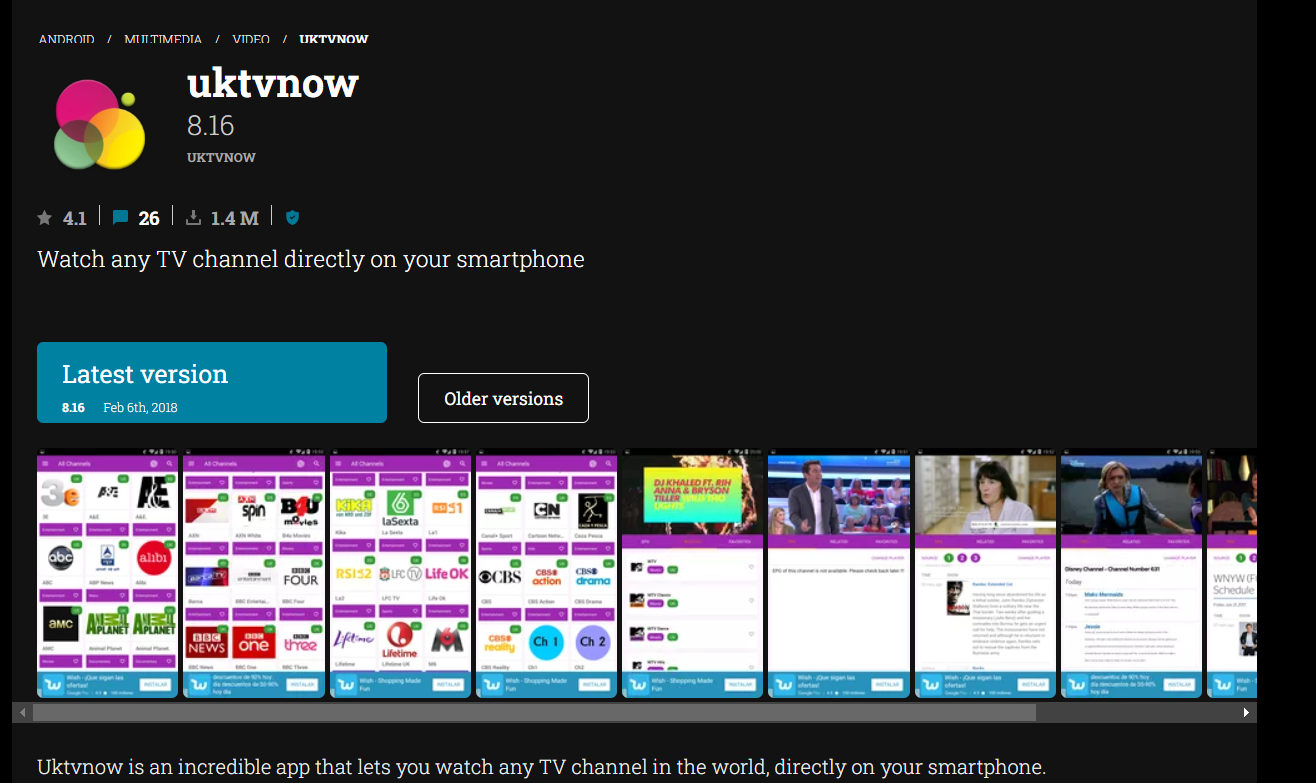Click the 1.4 M downloads count
The image size is (1316, 783).
(235, 218)
